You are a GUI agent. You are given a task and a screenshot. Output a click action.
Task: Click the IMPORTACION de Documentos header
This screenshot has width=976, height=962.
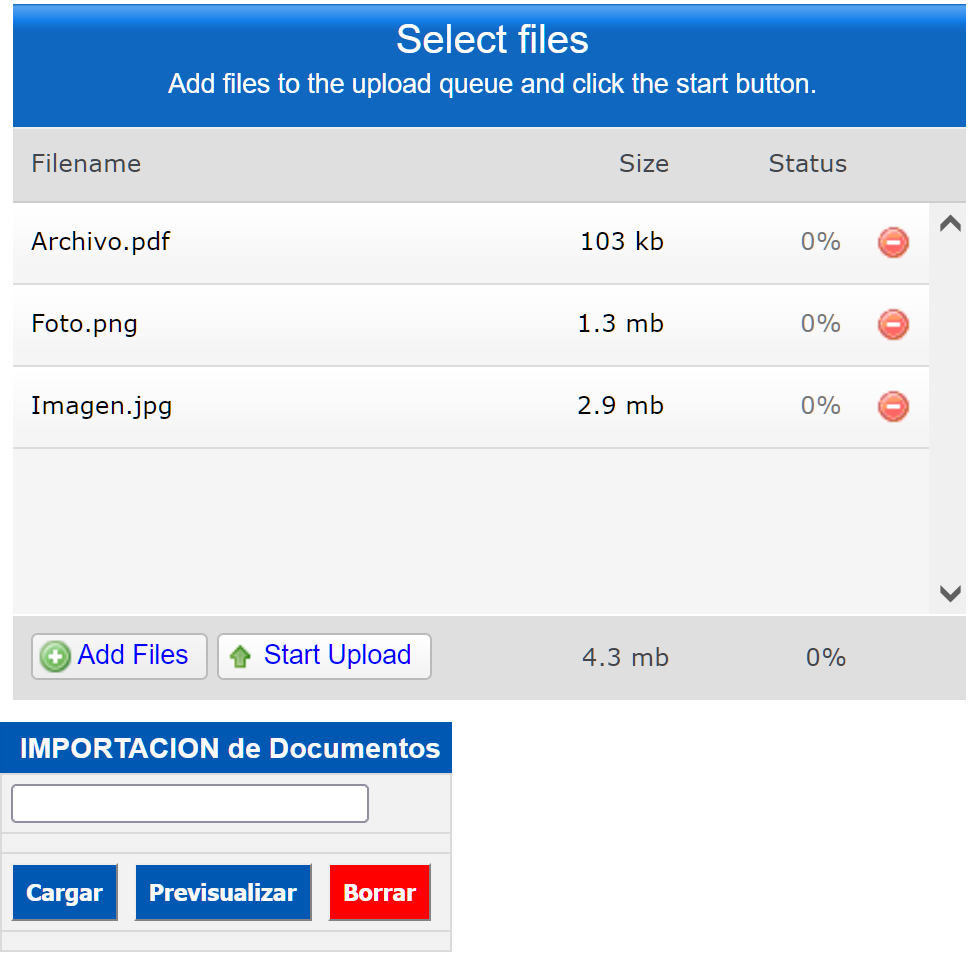click(230, 749)
